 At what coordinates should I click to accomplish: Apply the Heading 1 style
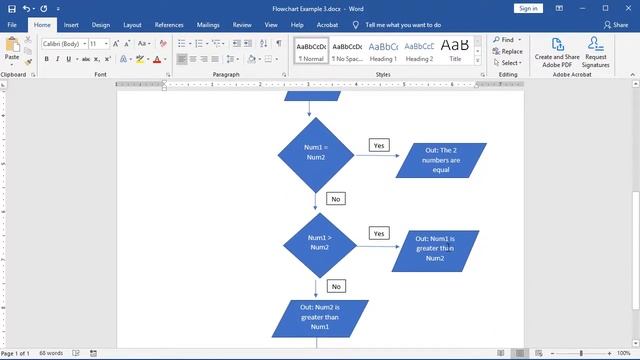click(x=383, y=52)
